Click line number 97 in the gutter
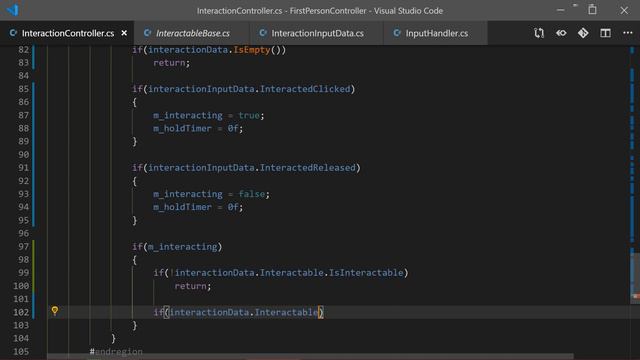Image resolution: width=640 pixels, height=360 pixels. tap(24, 247)
